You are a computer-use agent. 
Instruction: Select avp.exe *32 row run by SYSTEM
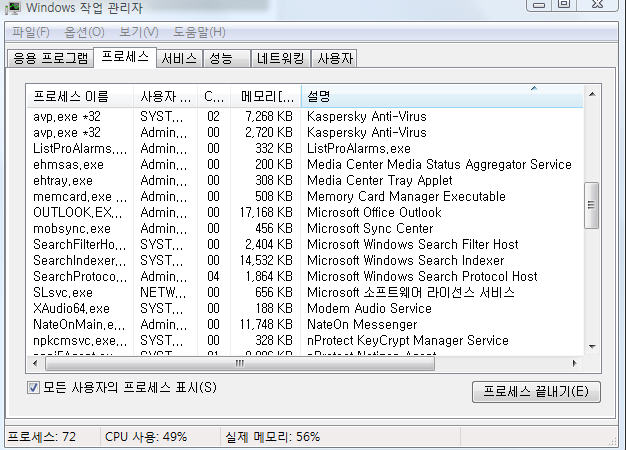click(304, 117)
